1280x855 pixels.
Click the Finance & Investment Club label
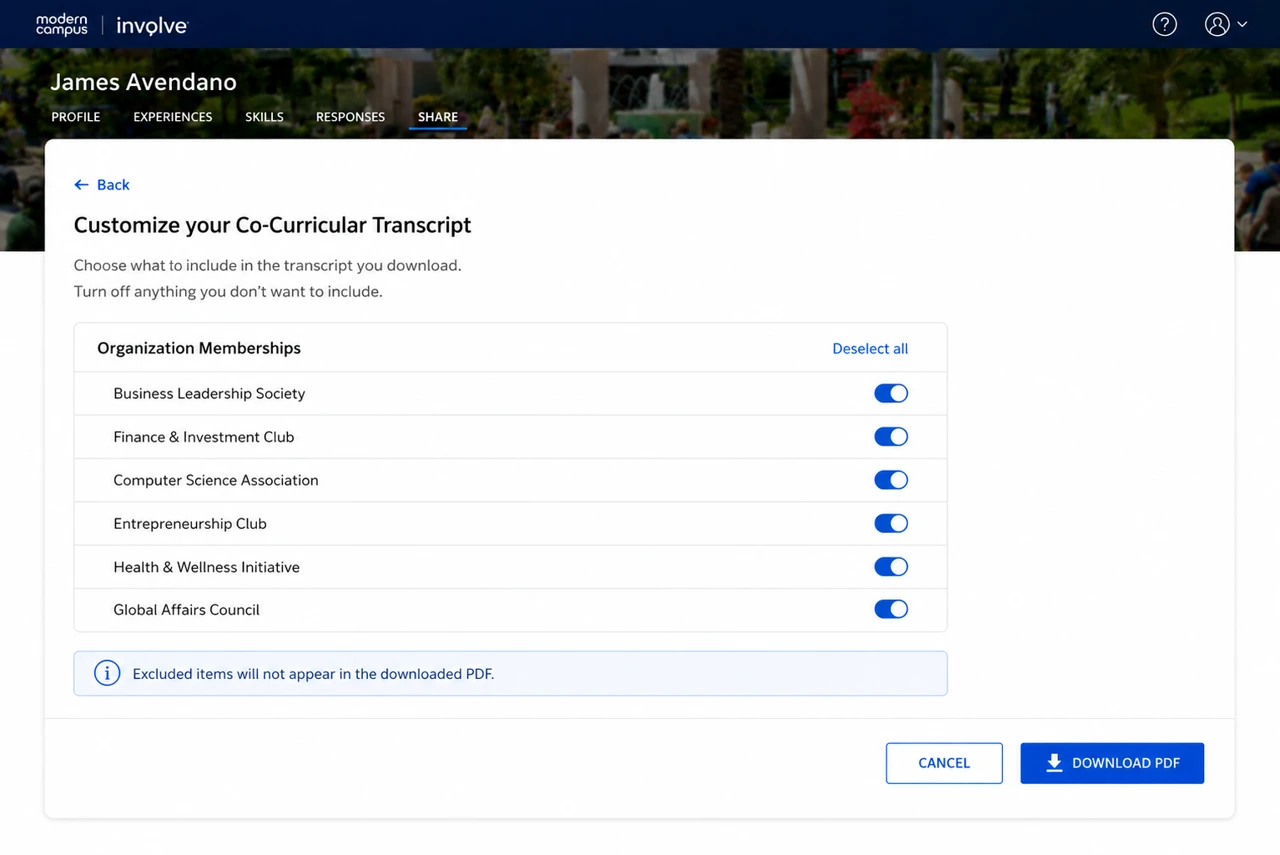pos(204,437)
